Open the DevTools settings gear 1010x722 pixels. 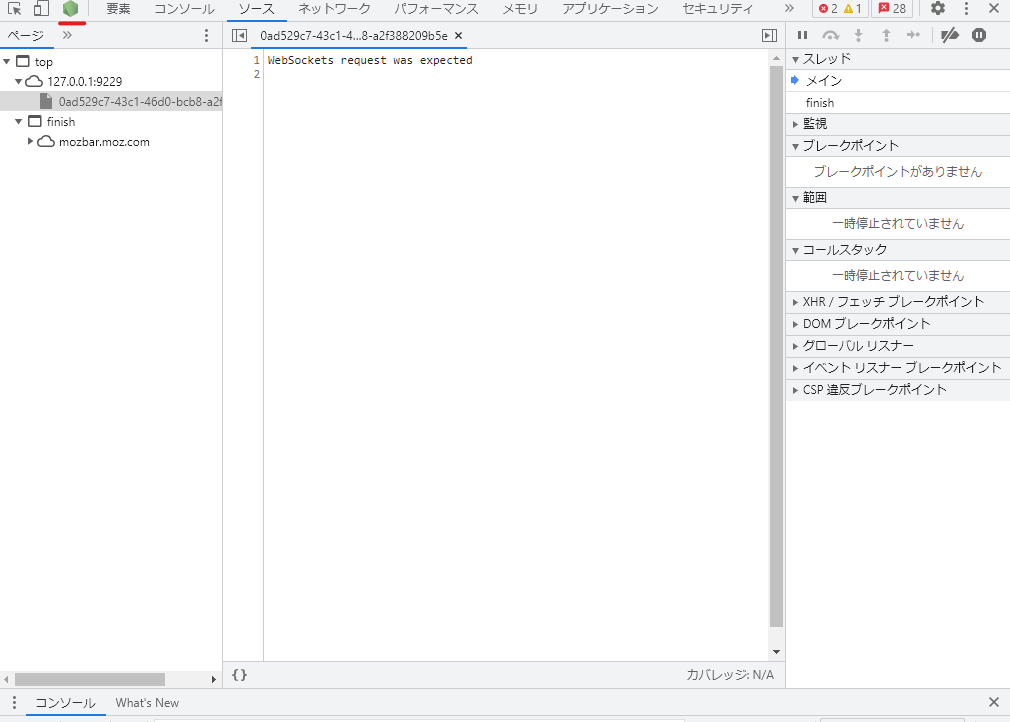coord(938,8)
